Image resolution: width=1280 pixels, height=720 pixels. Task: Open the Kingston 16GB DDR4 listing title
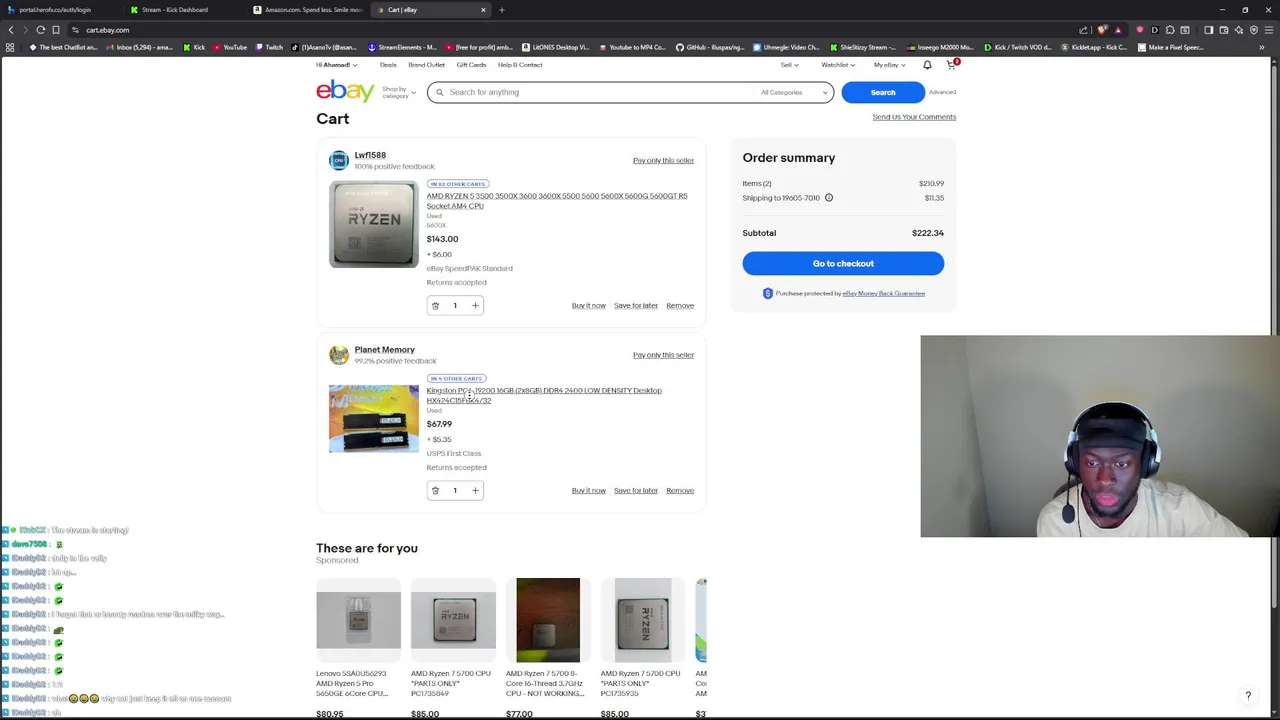tap(544, 395)
